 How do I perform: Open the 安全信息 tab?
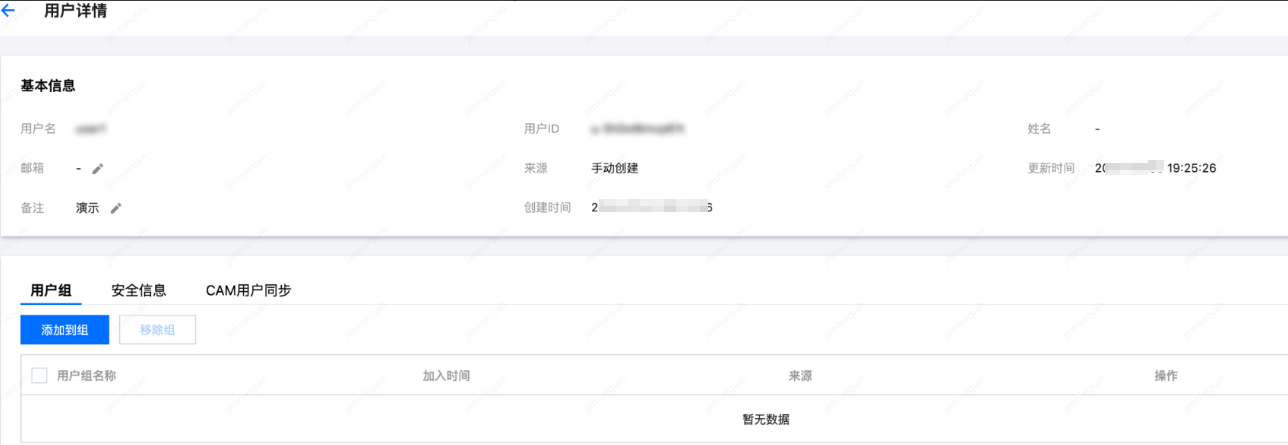click(139, 291)
